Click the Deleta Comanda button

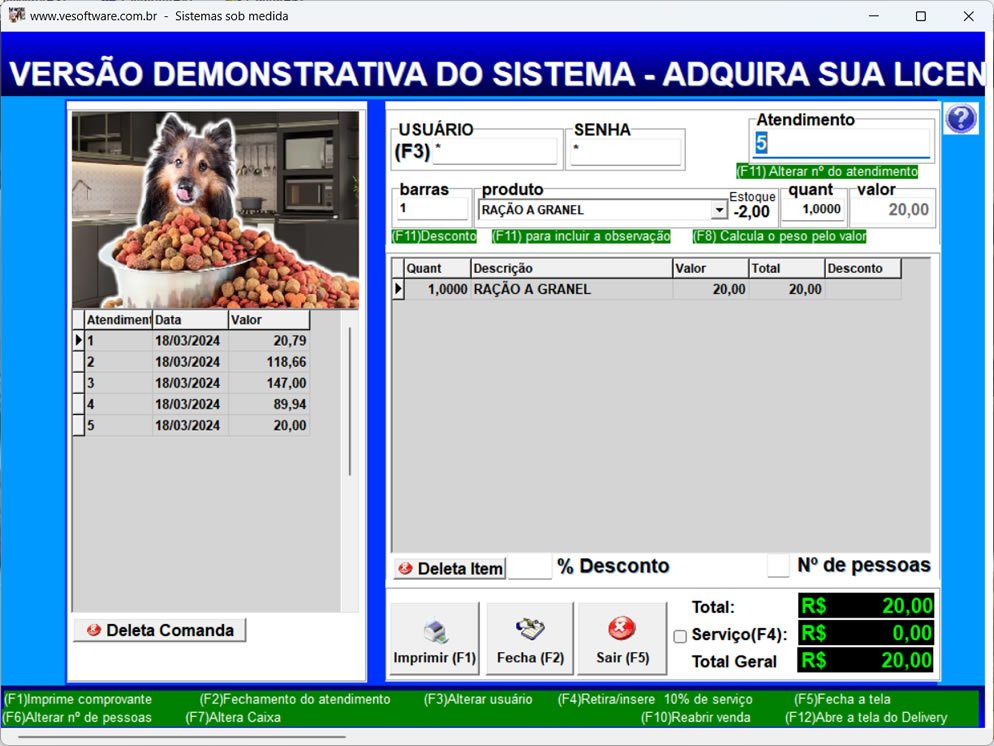tap(159, 630)
